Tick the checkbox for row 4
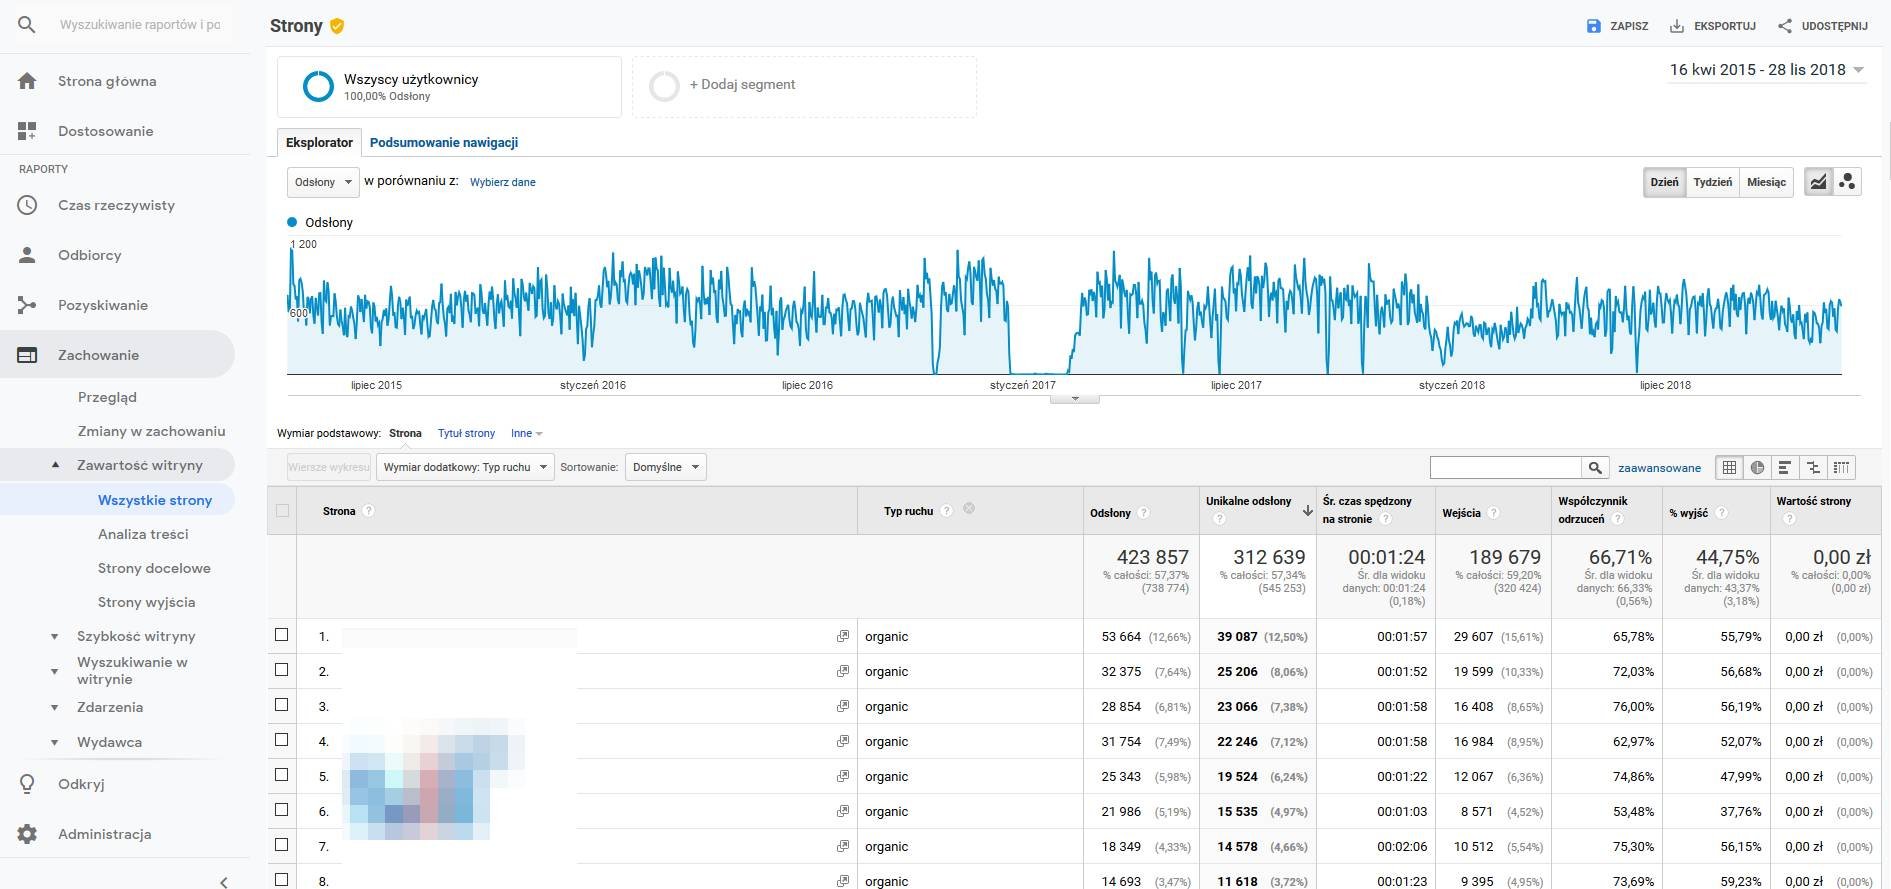The height and width of the screenshot is (889, 1891). pos(282,740)
